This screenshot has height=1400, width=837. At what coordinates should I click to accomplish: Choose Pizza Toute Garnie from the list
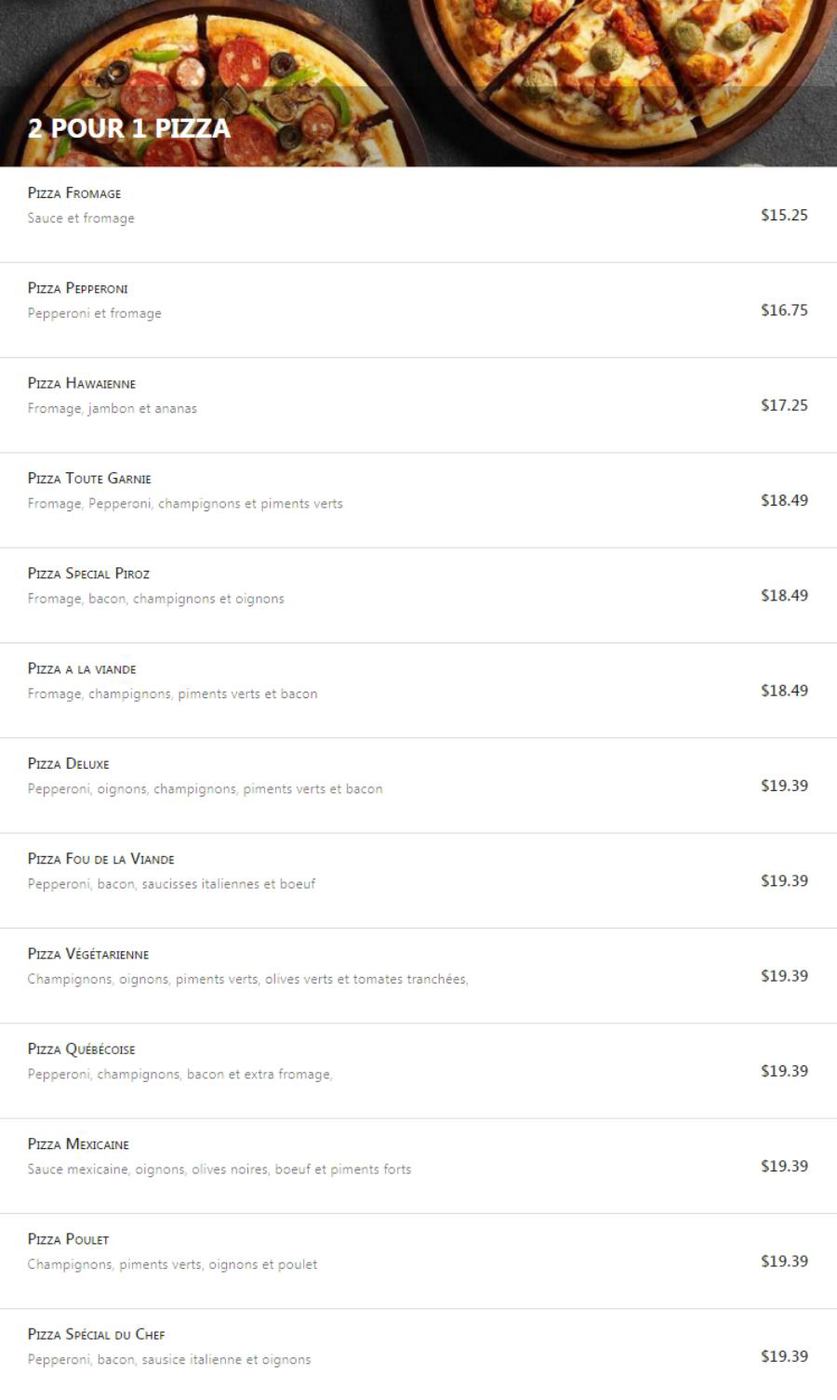(x=90, y=478)
